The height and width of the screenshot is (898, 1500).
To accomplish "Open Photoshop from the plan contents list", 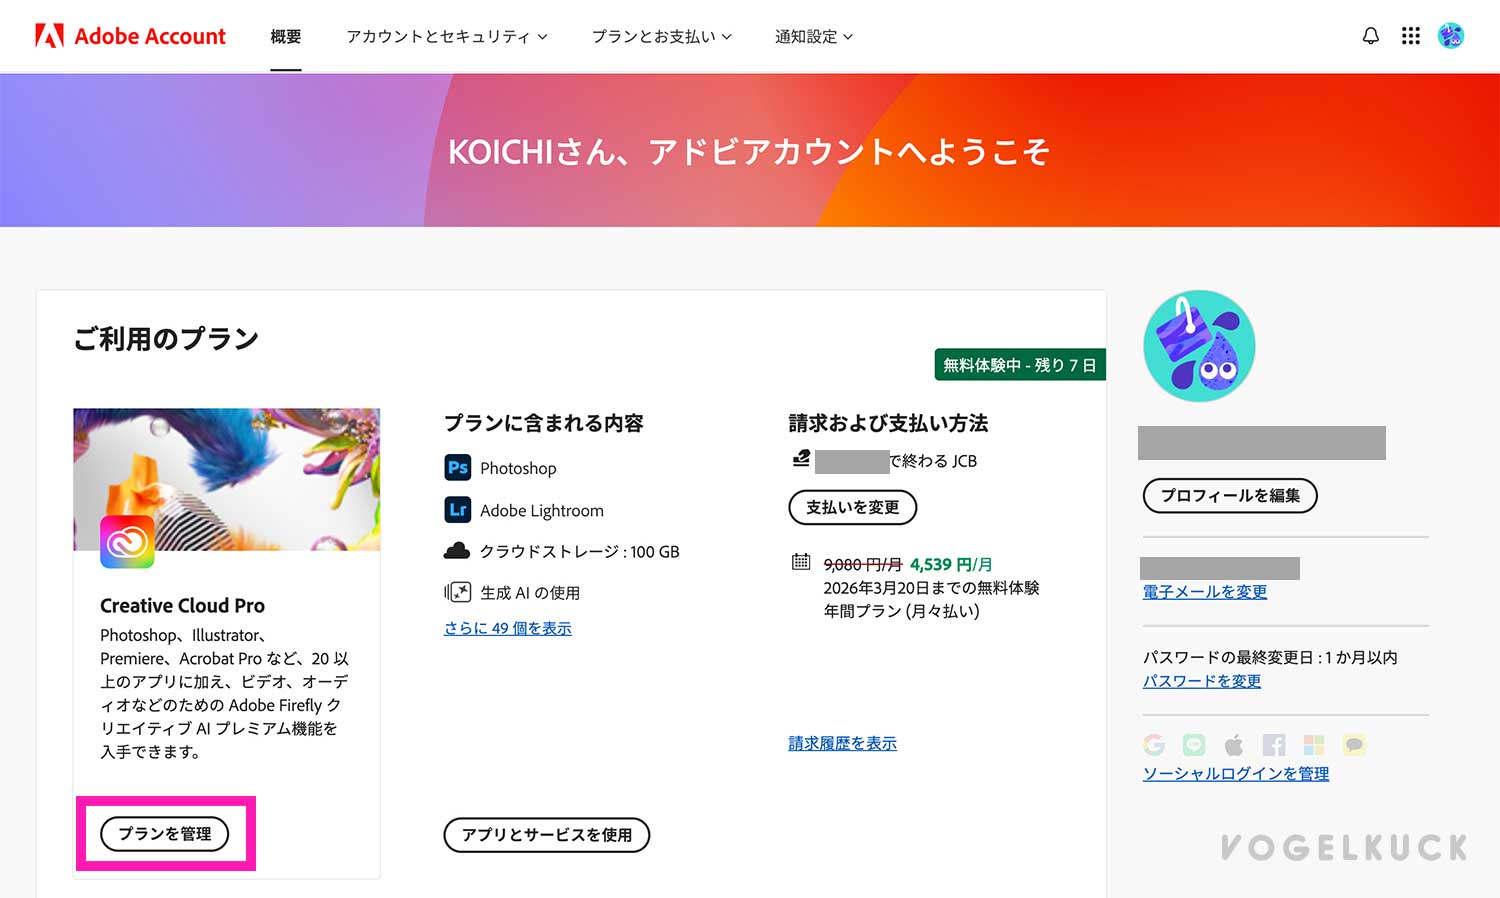I will pos(457,467).
